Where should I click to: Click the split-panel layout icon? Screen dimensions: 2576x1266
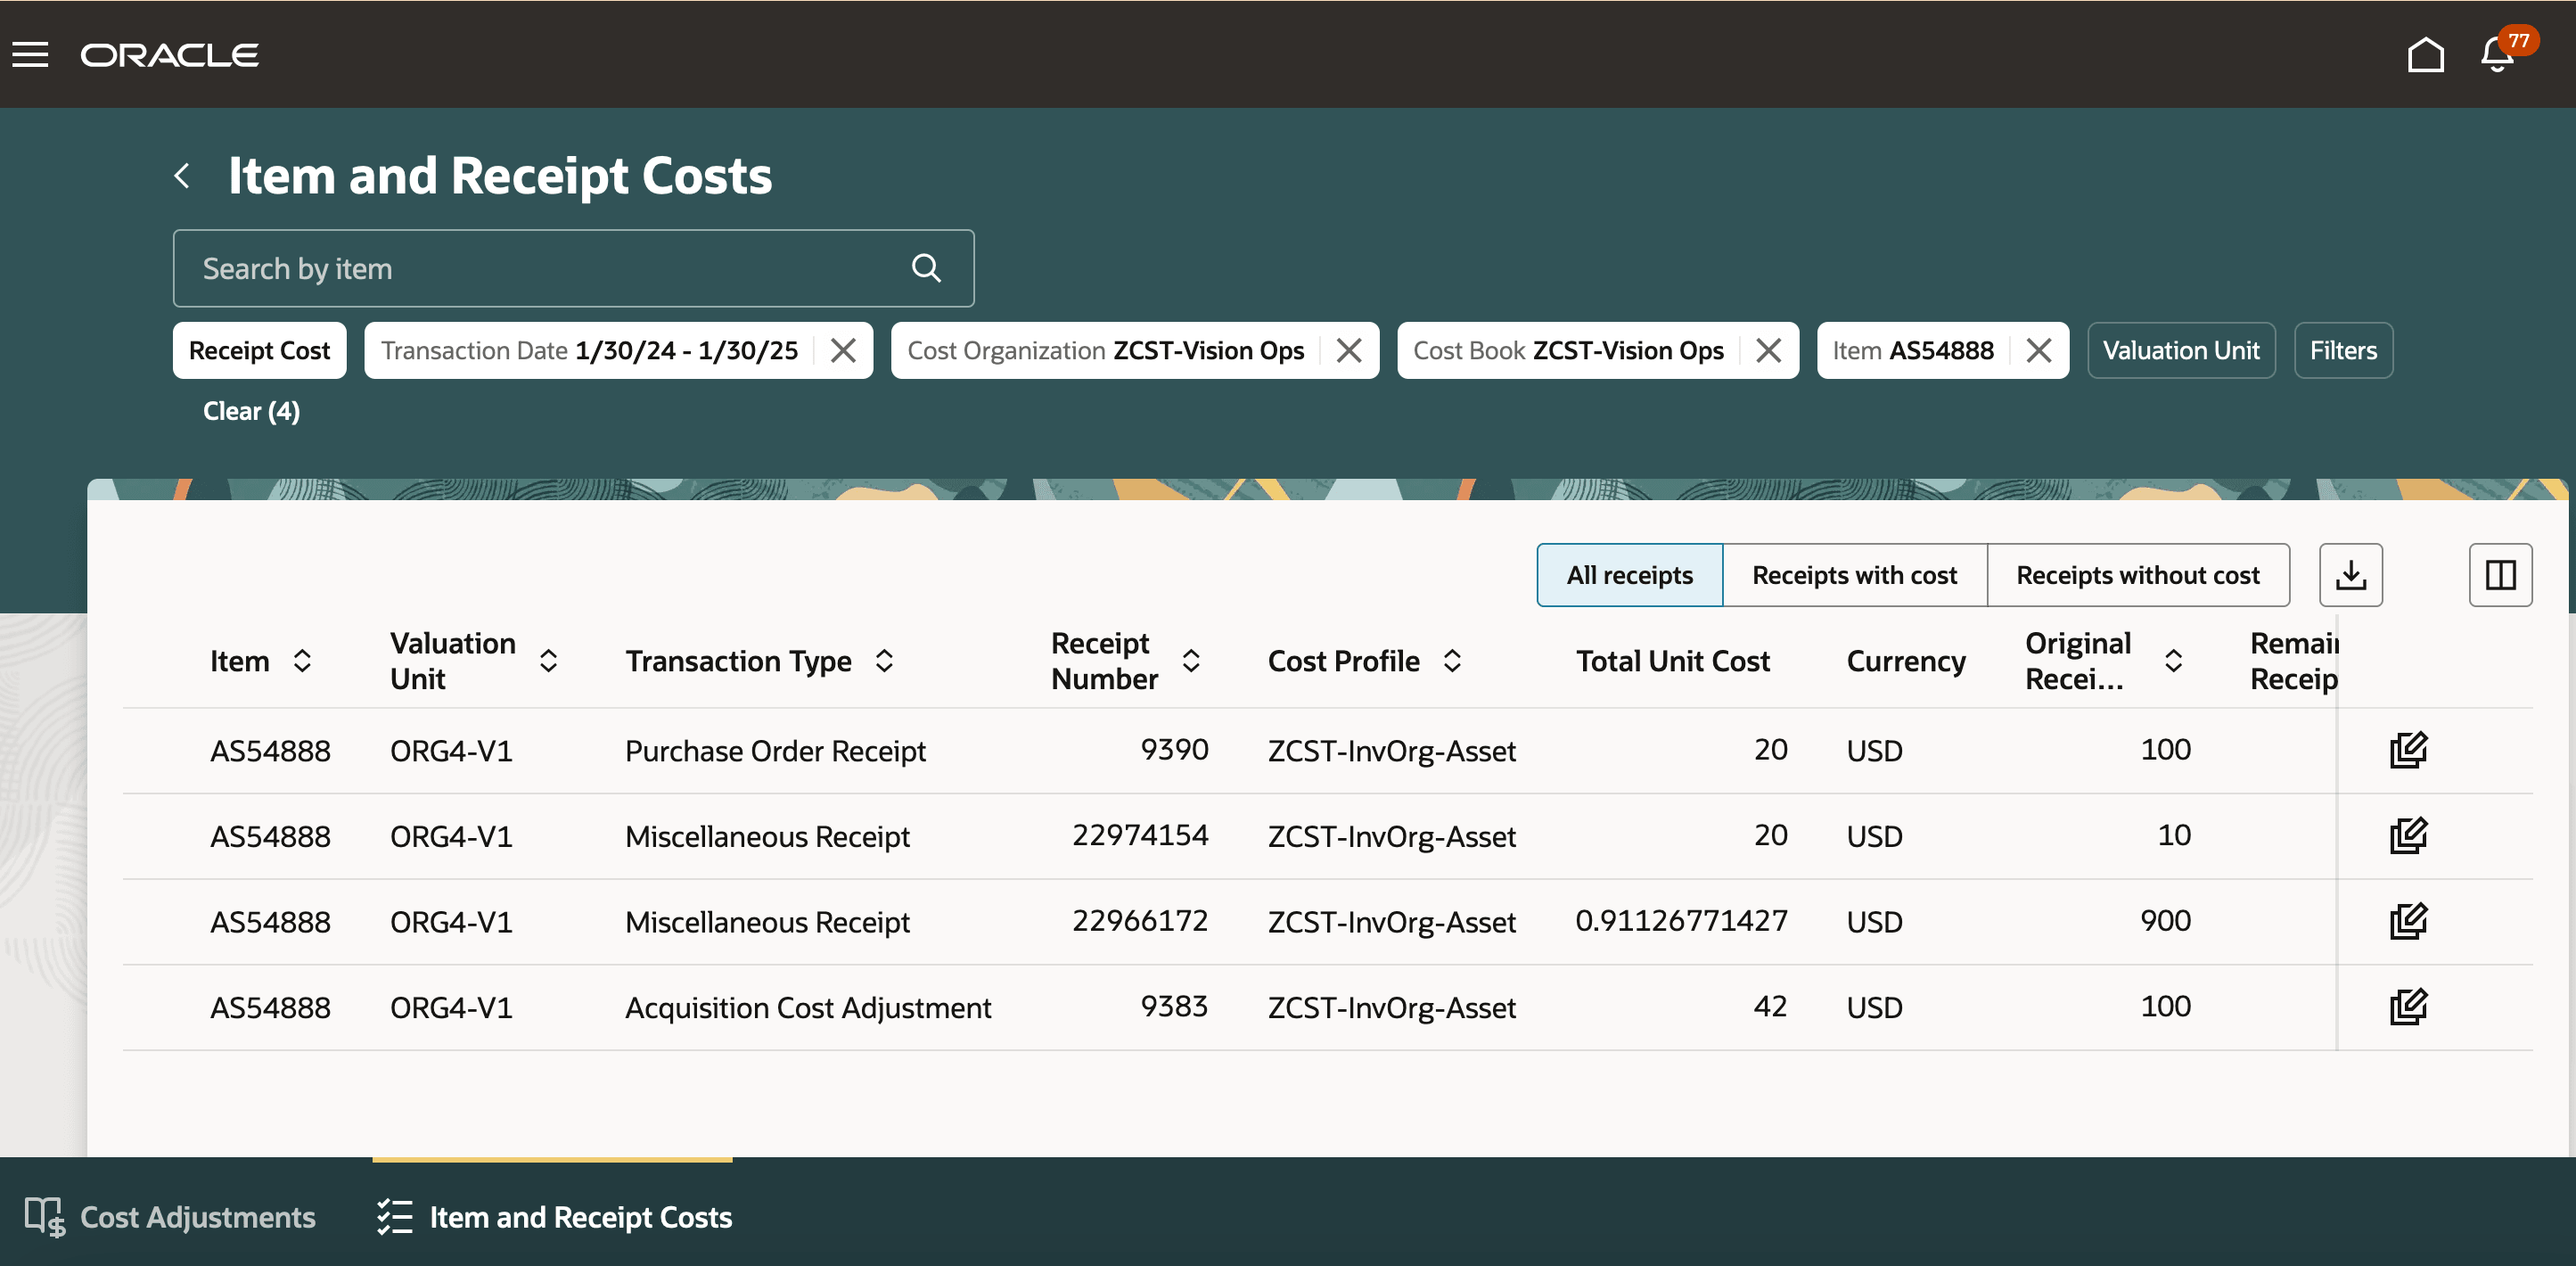coord(2500,574)
